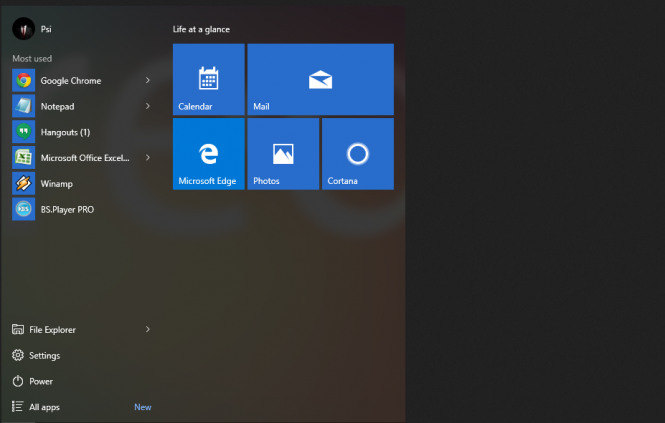Launch Notepad from the Start menu
Image resolution: width=665 pixels, height=423 pixels.
[x=57, y=106]
